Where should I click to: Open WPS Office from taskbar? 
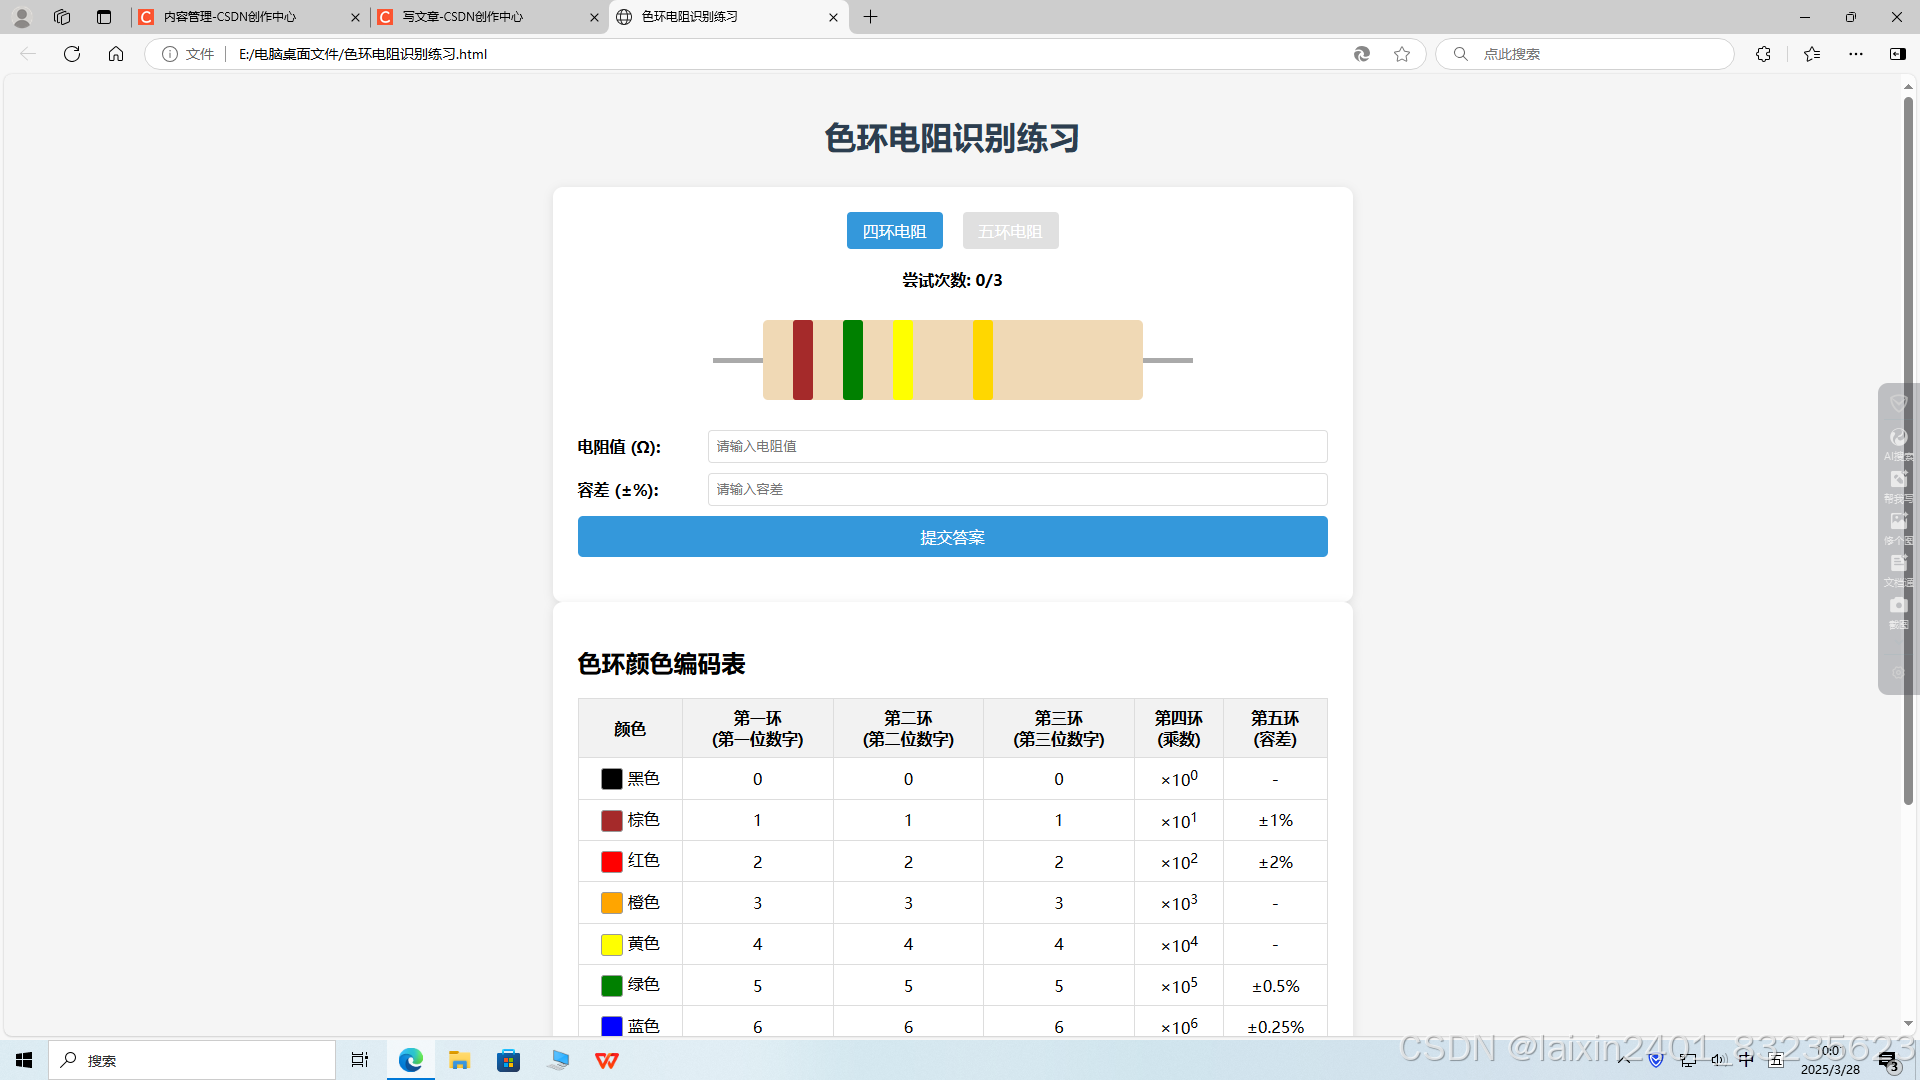pos(607,1060)
